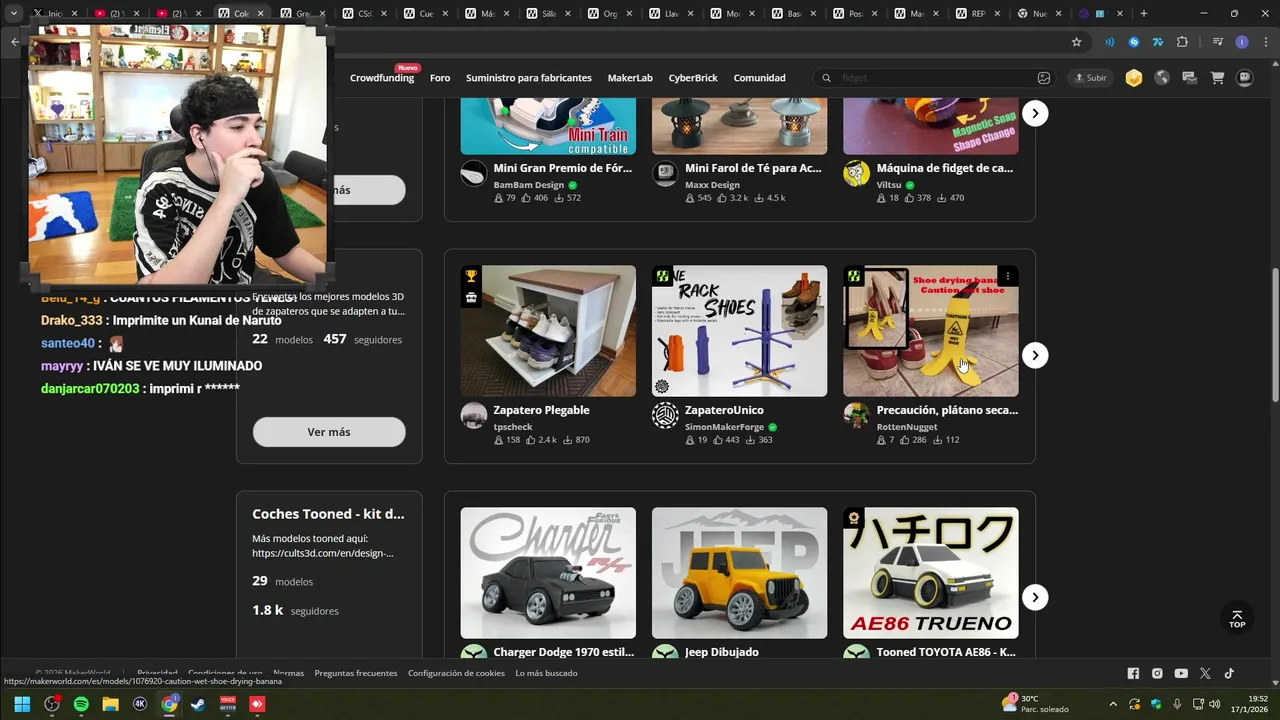This screenshot has height=720, width=1280.
Task: Click tpscheck author avatar
Action: [474, 415]
